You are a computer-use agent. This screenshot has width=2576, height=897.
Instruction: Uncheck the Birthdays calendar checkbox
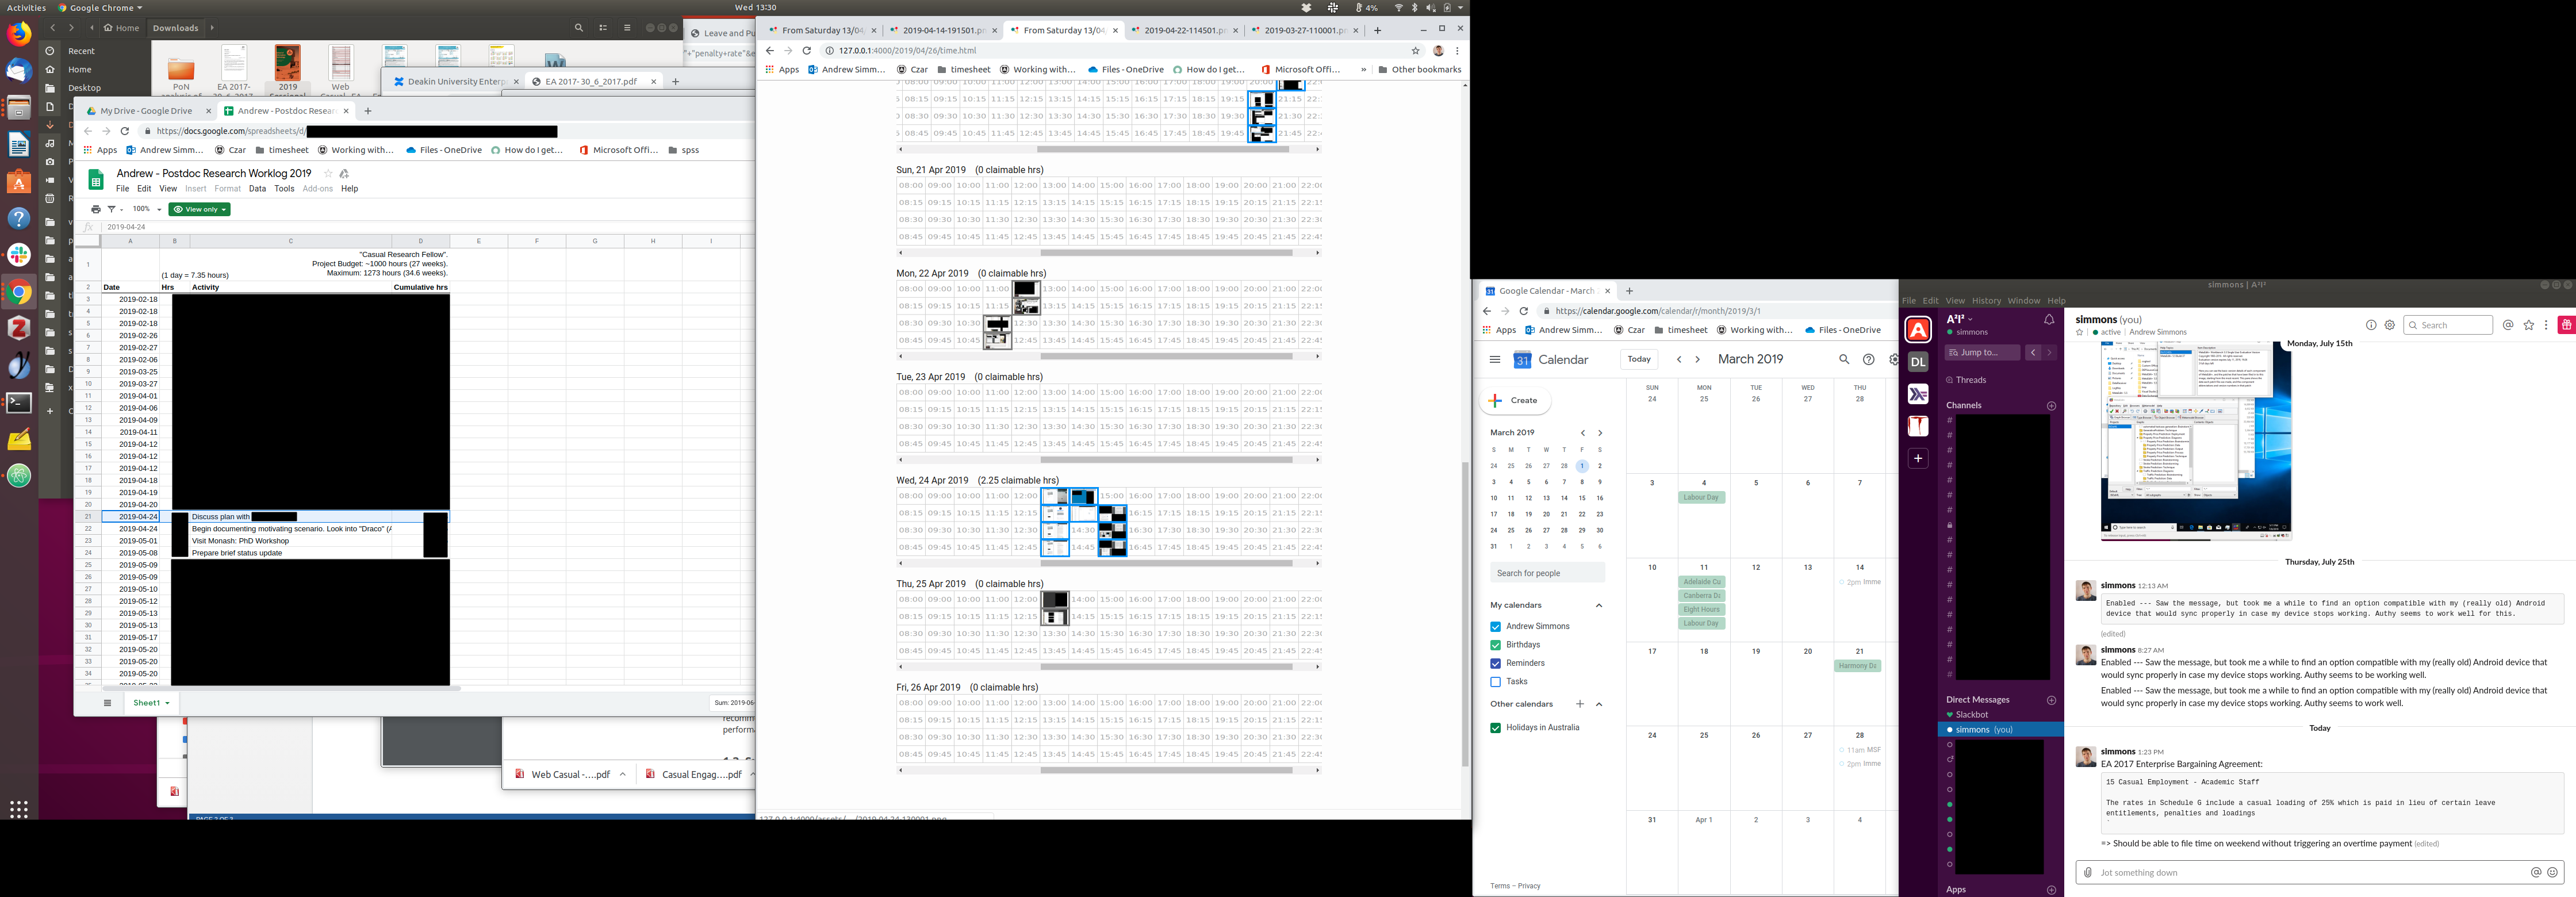pos(1495,645)
